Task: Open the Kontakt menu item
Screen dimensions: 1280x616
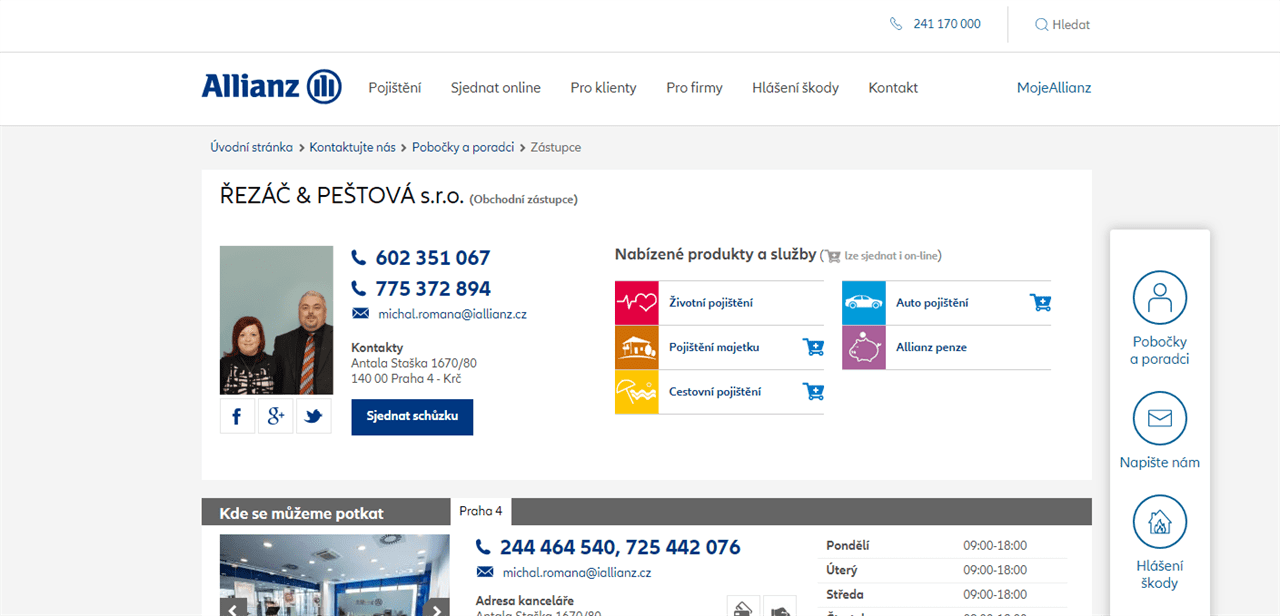Action: 893,88
